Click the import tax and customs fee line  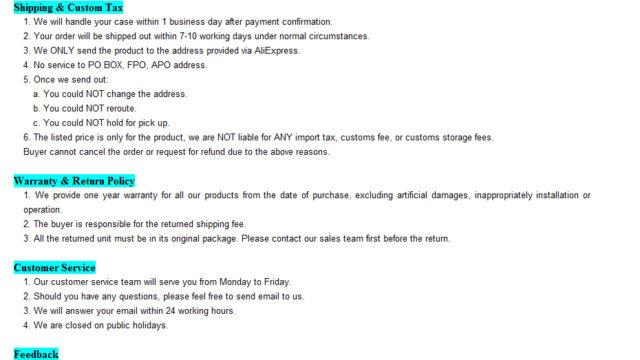click(258, 138)
